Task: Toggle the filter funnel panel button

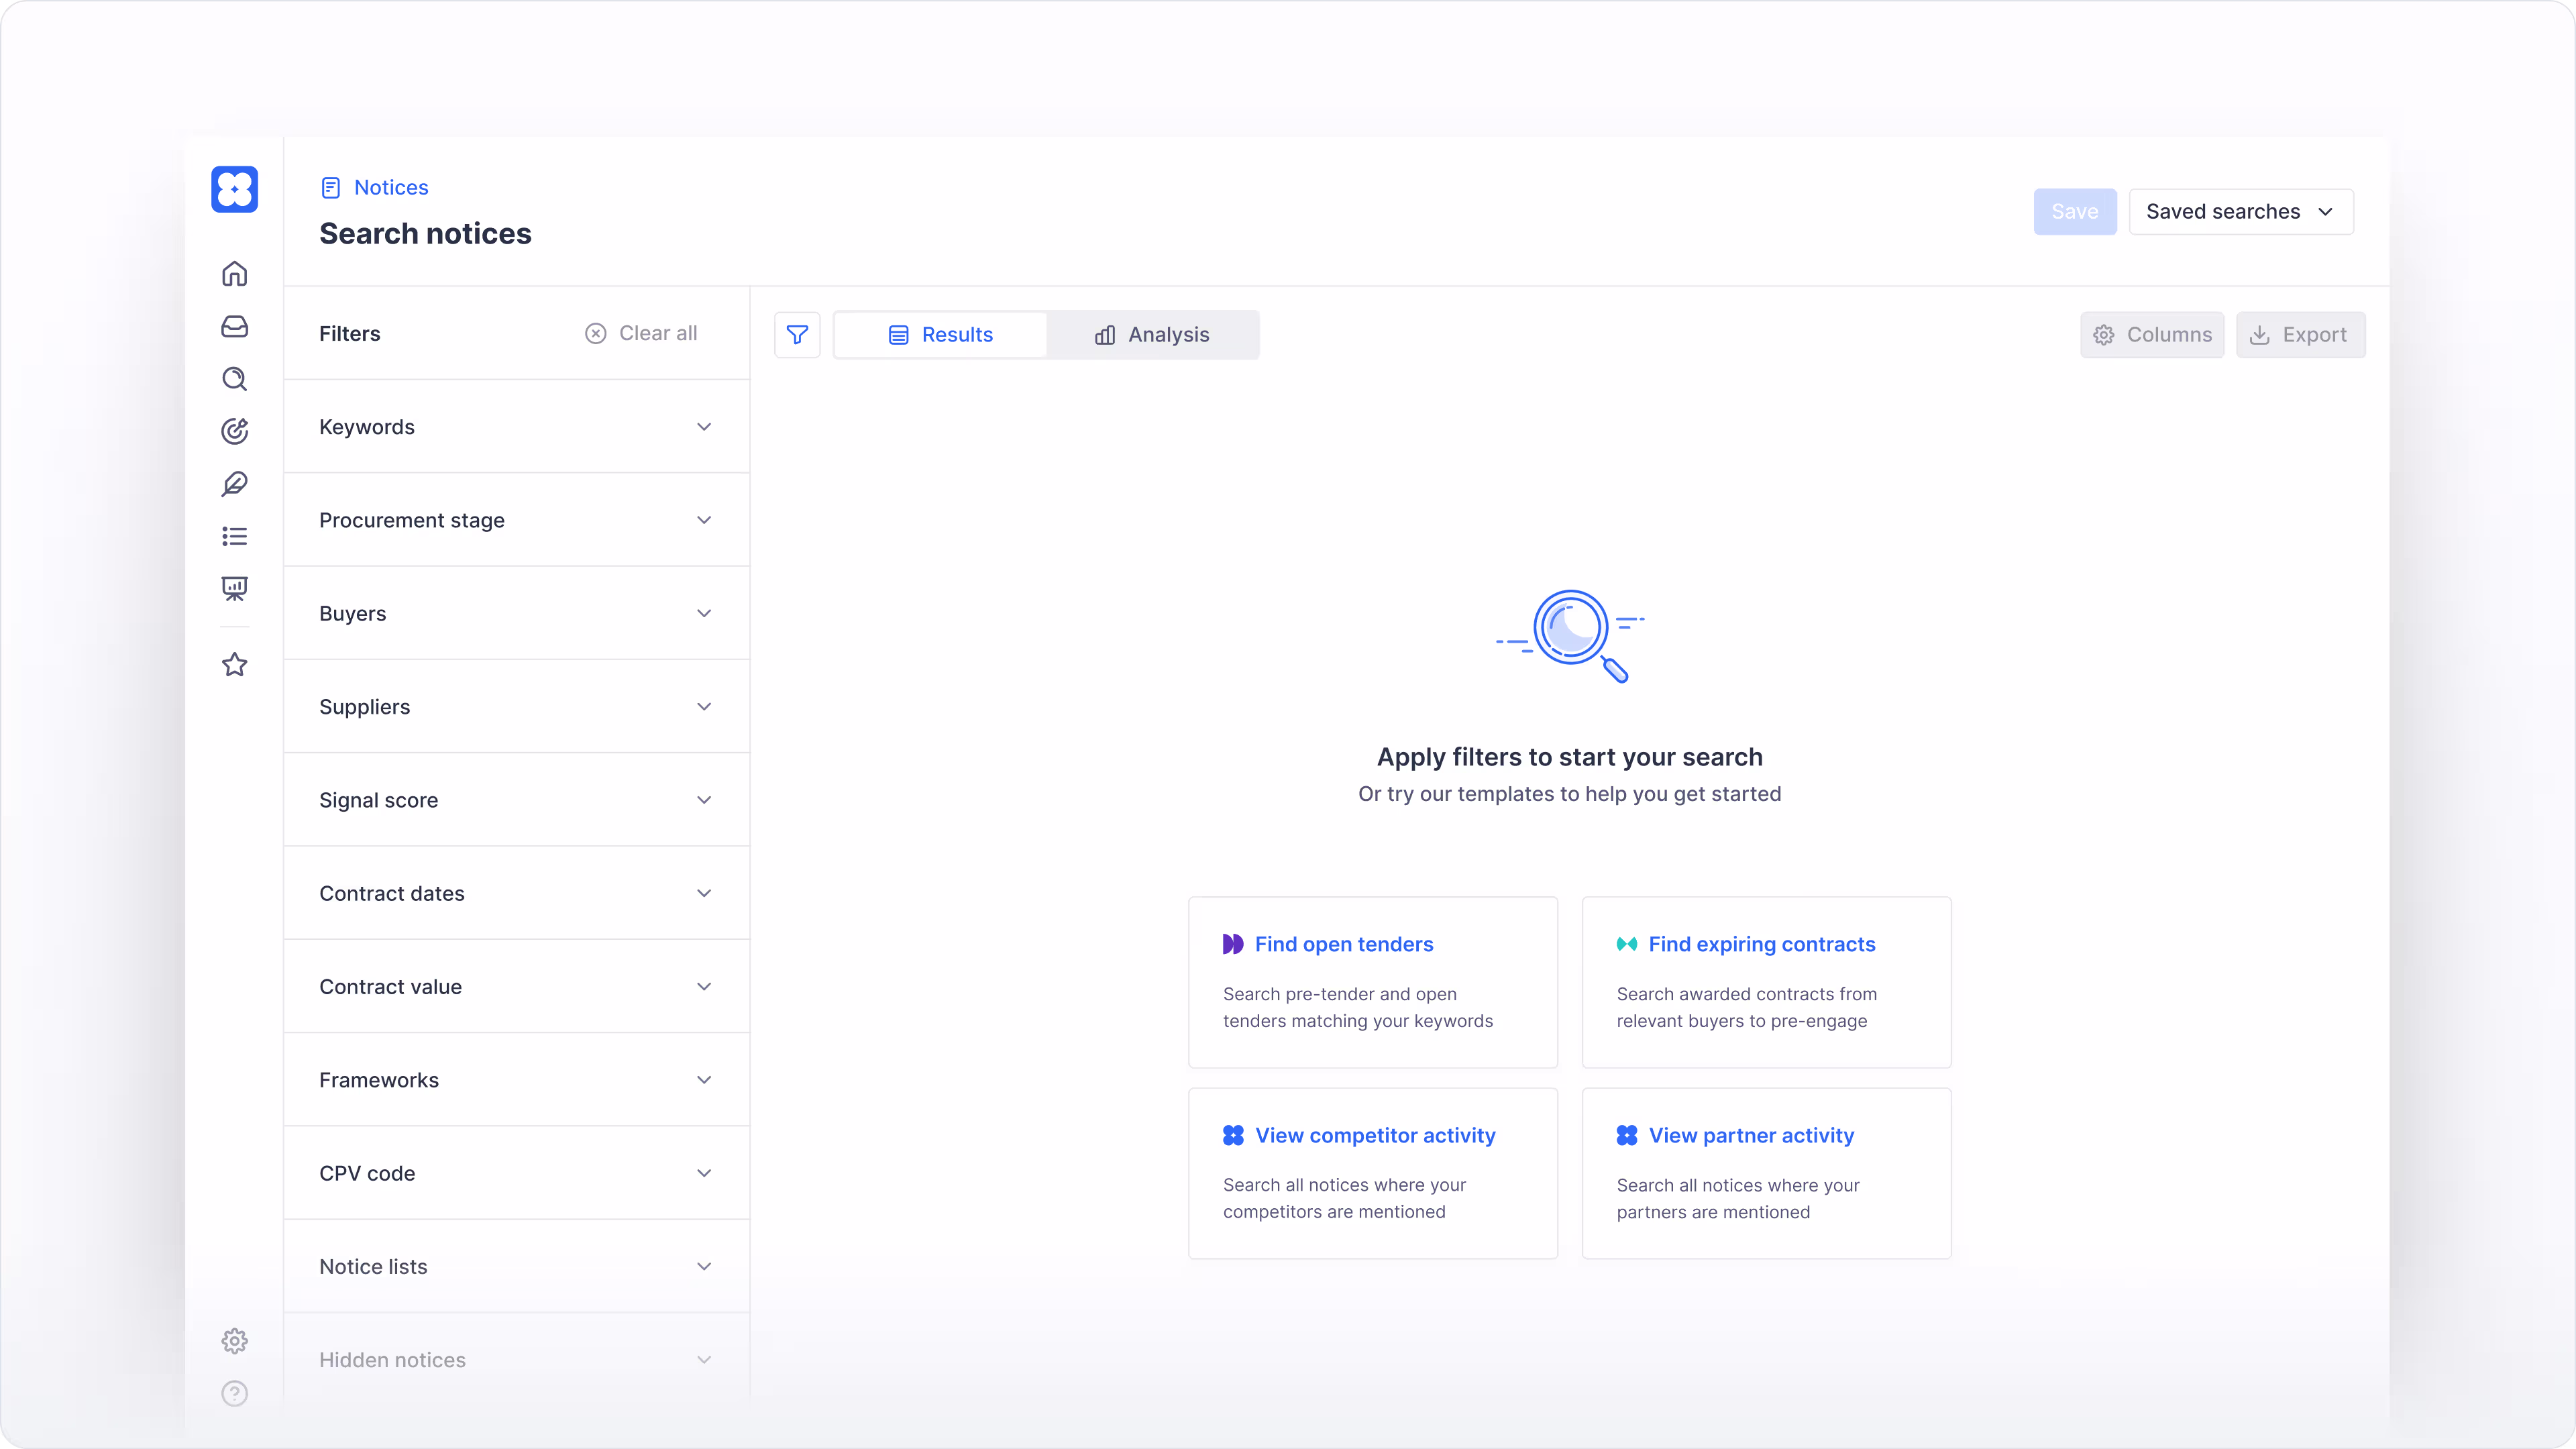Action: pyautogui.click(x=797, y=335)
